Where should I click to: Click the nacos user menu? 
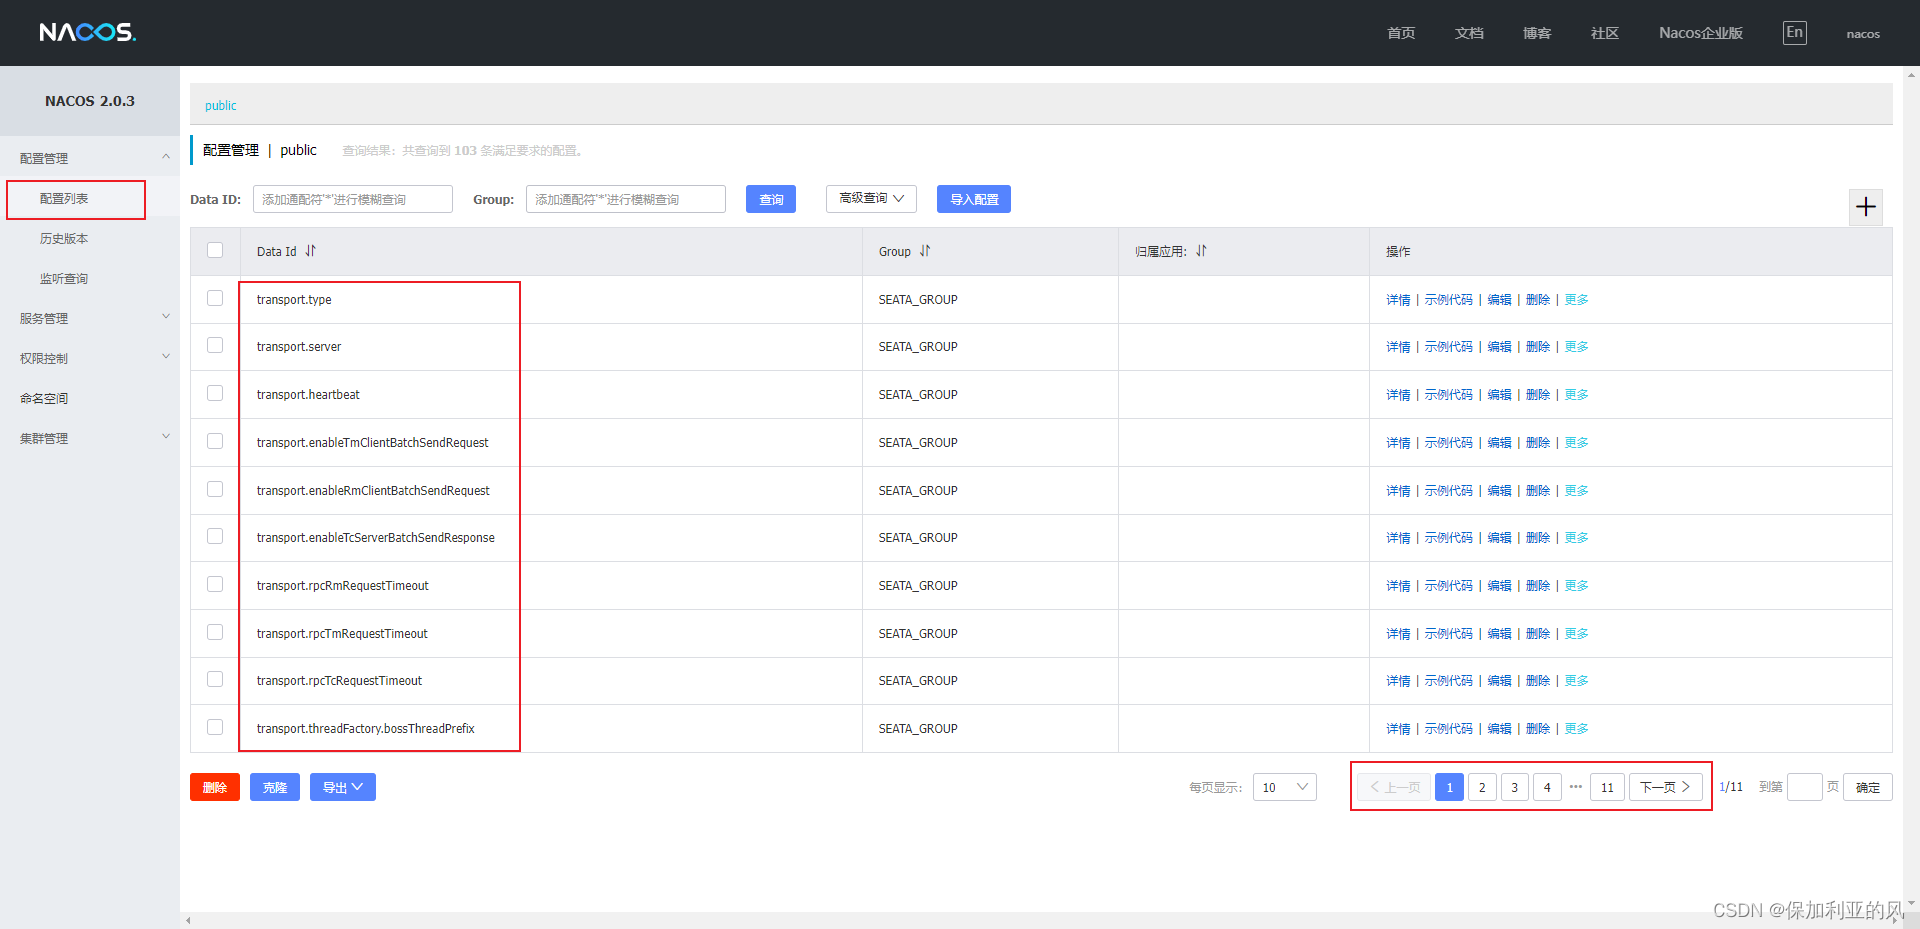pos(1863,34)
